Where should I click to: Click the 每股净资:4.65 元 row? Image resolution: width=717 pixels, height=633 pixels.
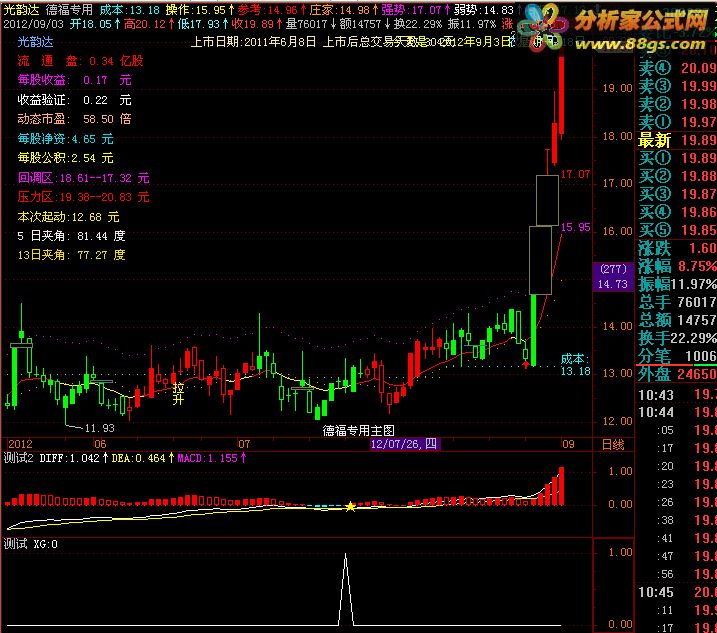[x=65, y=139]
